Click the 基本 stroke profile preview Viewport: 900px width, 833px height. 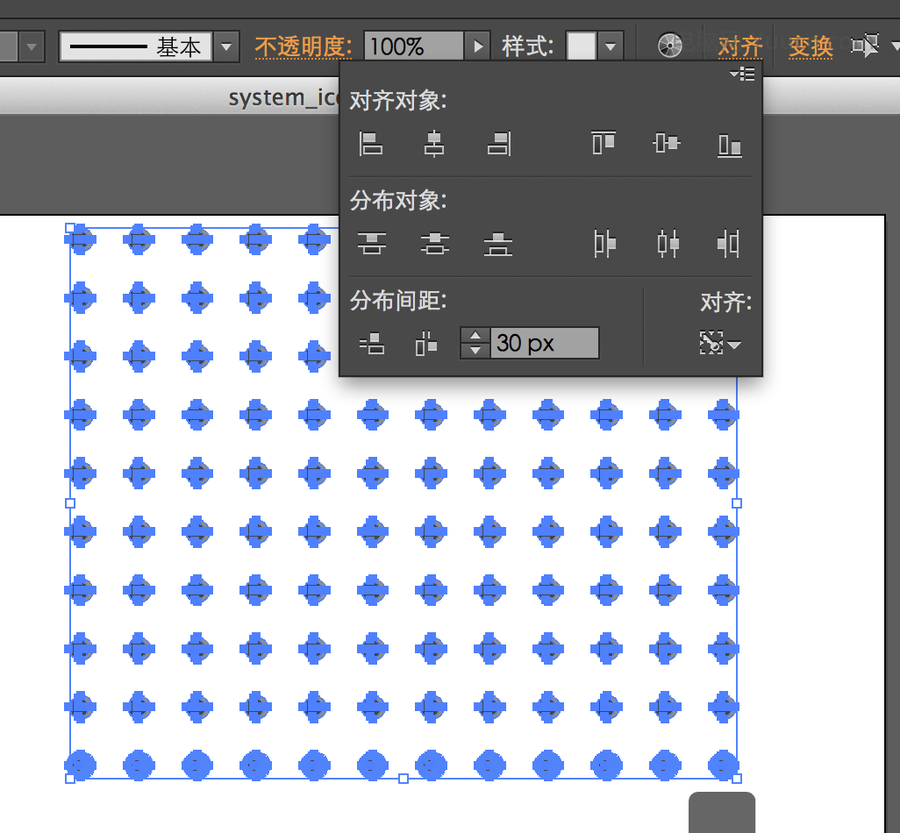136,46
